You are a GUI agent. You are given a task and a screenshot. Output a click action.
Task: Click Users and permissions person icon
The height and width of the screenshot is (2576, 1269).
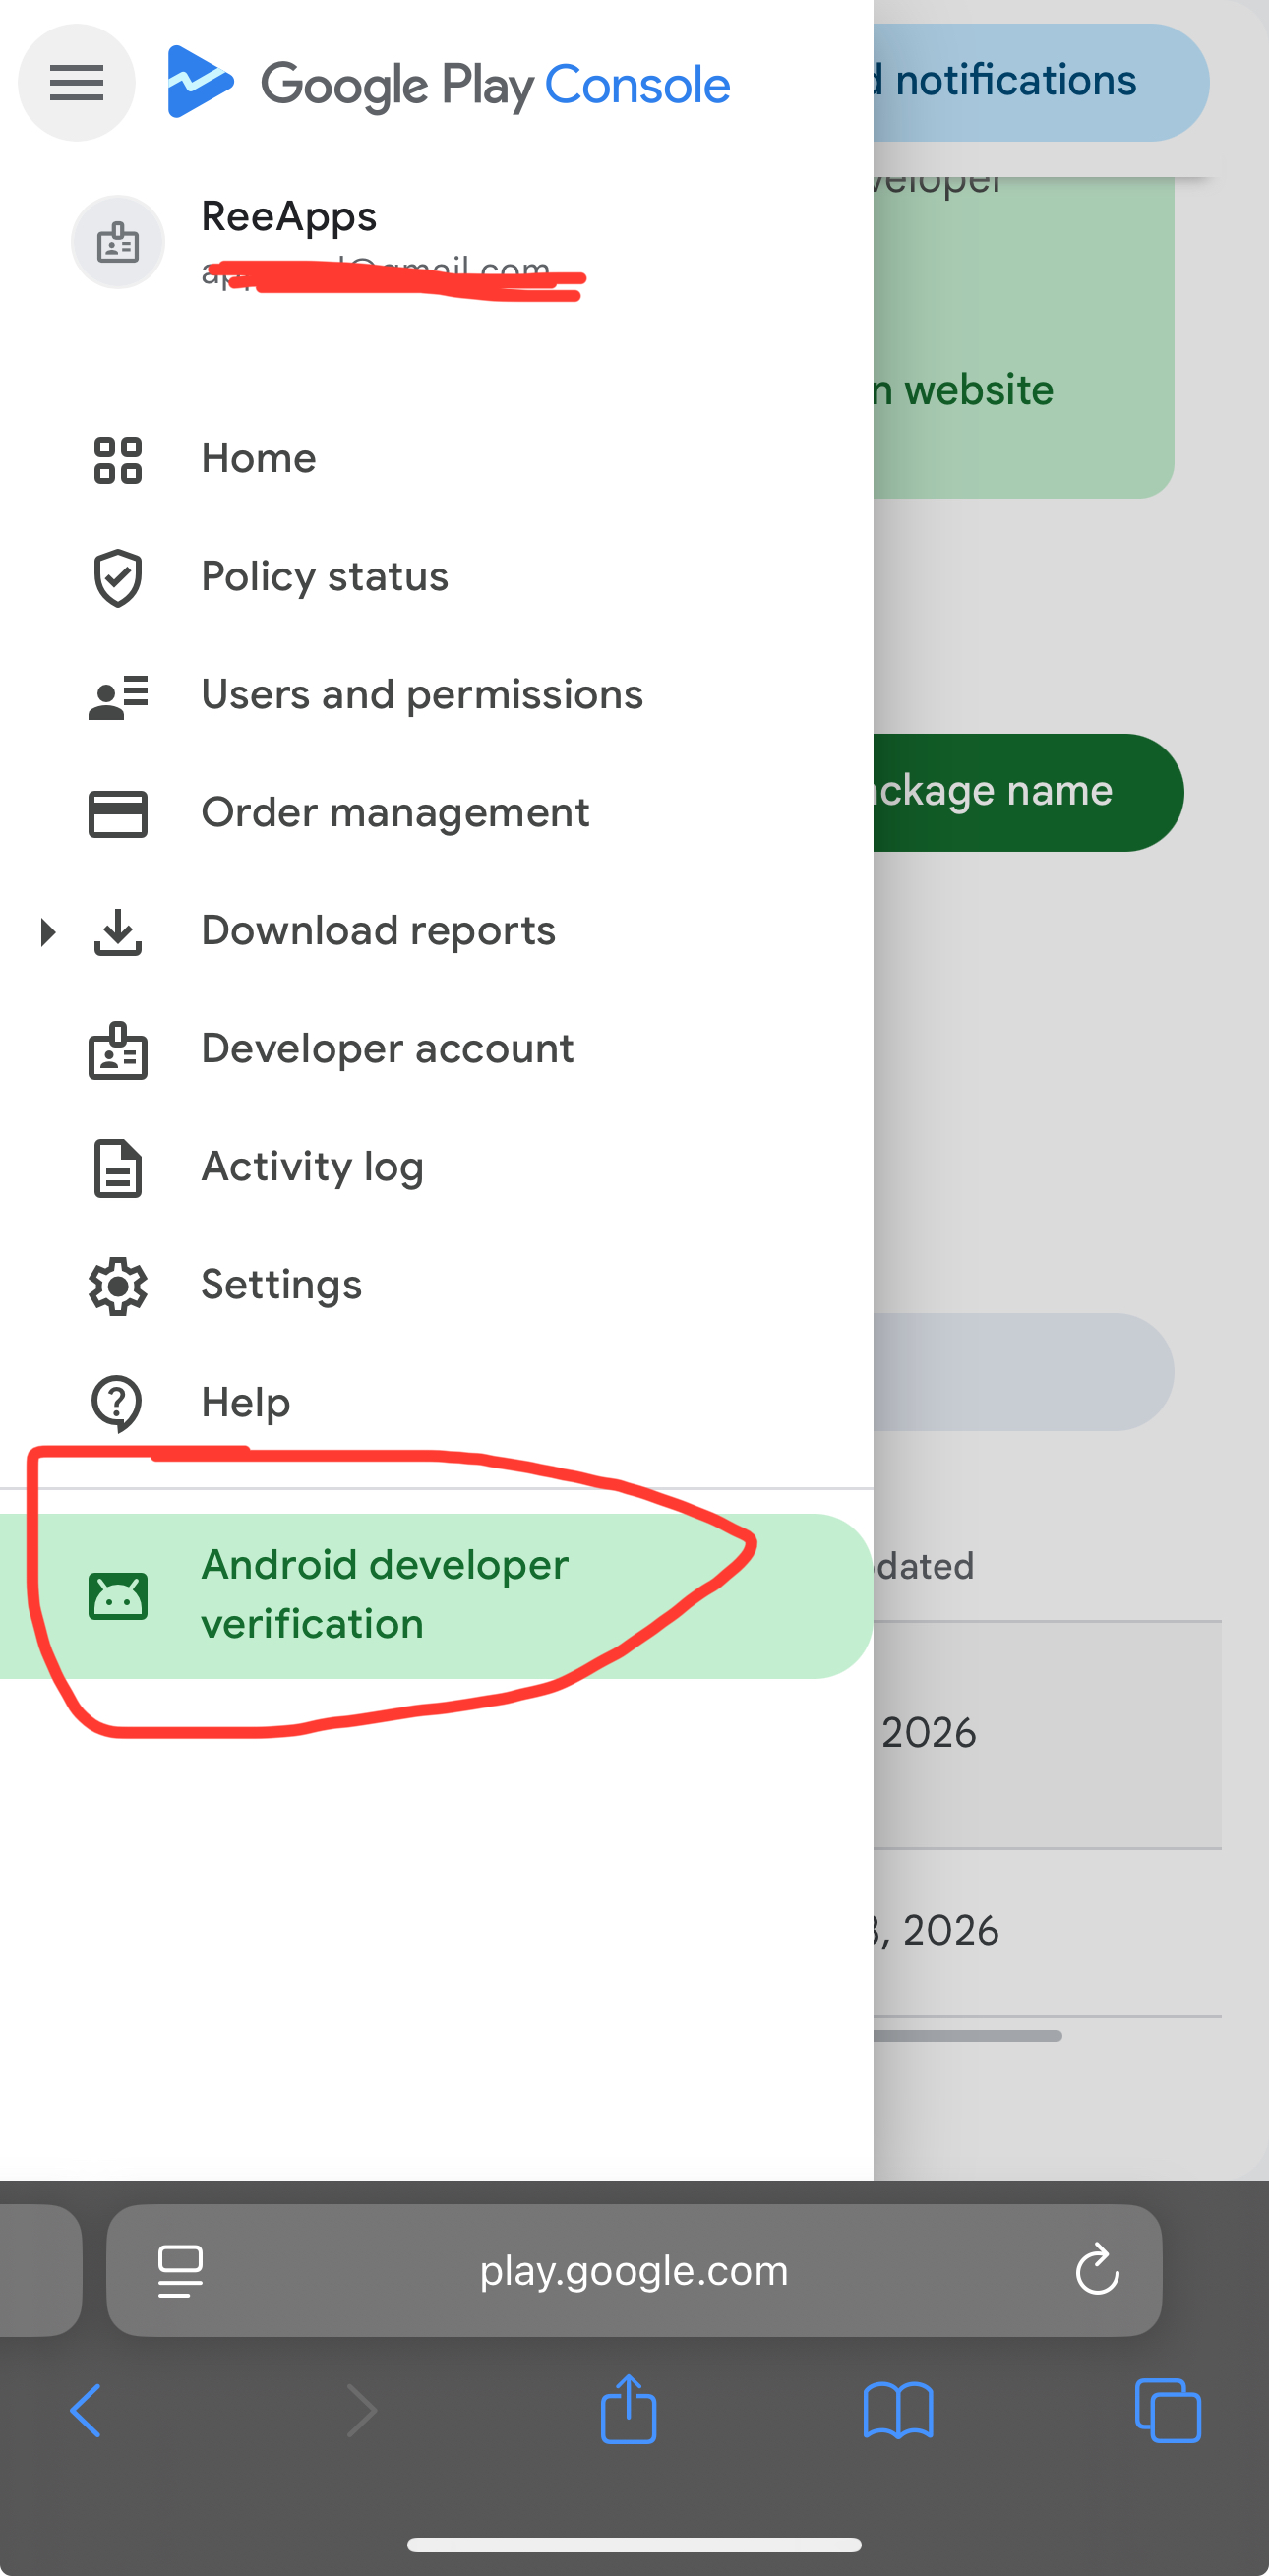click(x=118, y=697)
